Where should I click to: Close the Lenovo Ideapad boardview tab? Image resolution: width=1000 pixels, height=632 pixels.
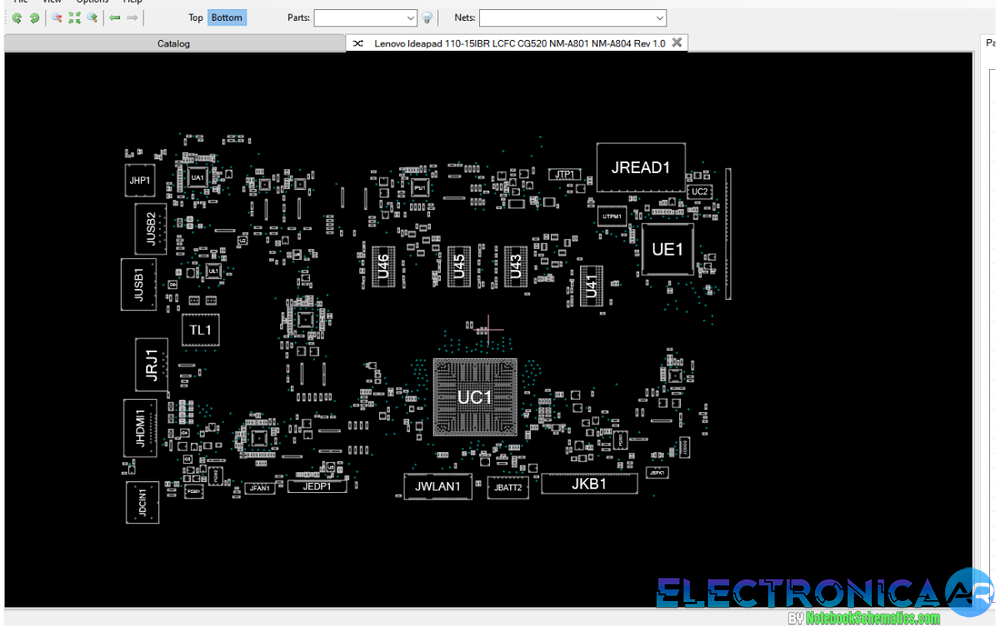coord(677,43)
